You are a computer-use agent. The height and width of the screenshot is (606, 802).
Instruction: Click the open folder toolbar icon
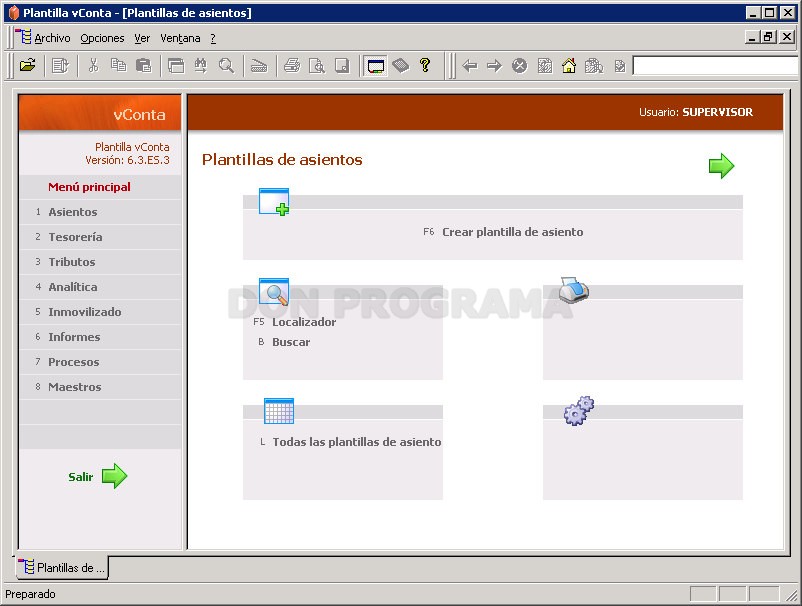tap(28, 65)
